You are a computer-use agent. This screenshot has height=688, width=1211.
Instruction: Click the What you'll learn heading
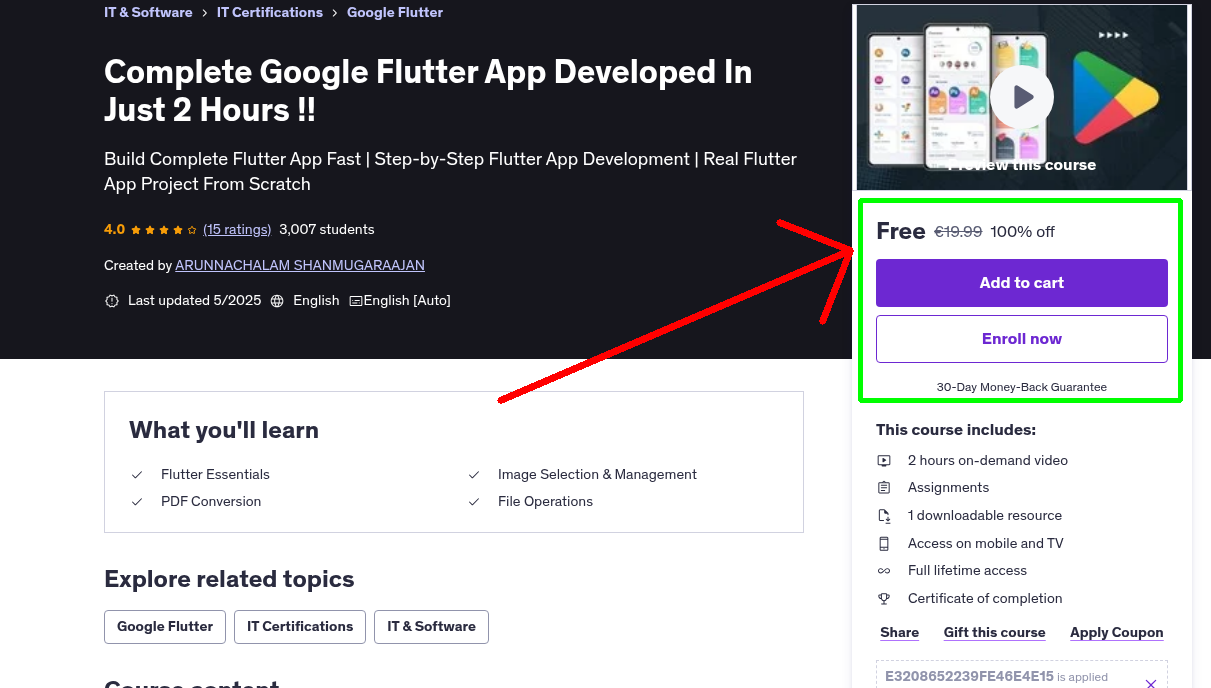pos(224,431)
